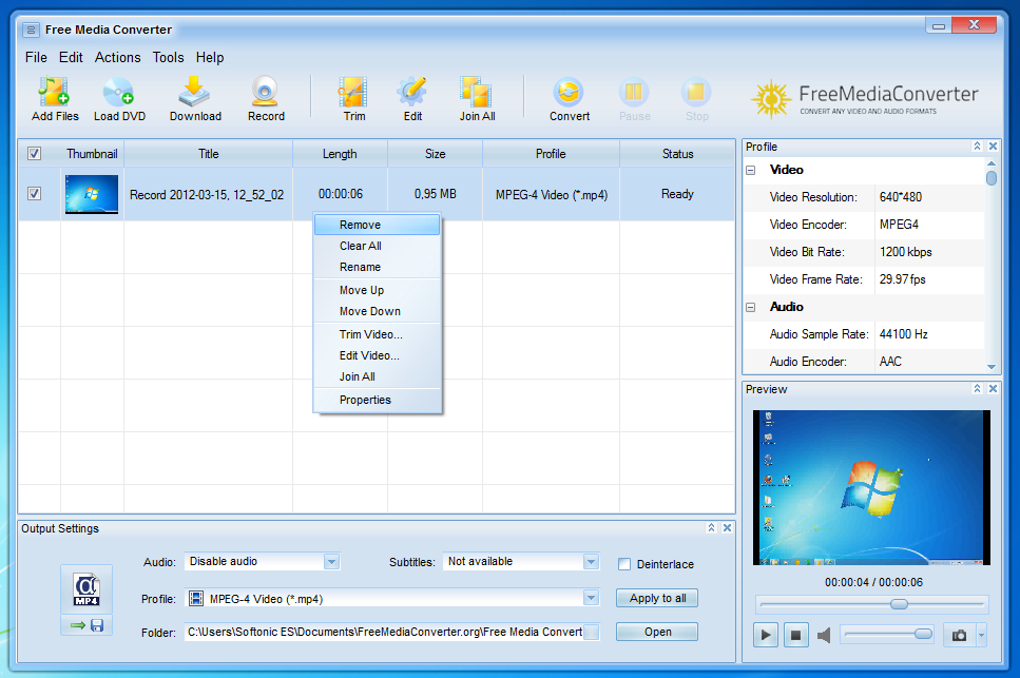Click the output Folder path field
Viewport: 1020px width, 678px height.
[384, 632]
